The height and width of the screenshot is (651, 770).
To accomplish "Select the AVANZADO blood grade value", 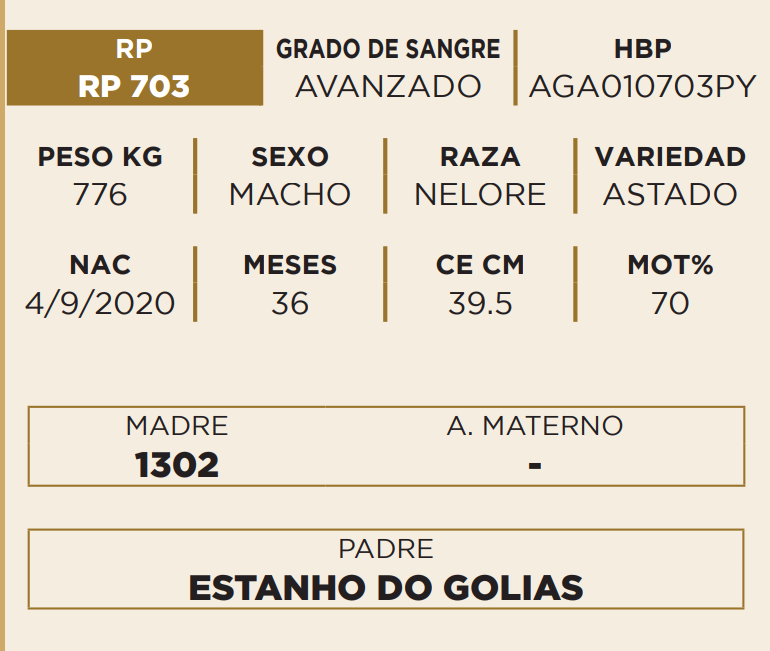I will tap(388, 87).
